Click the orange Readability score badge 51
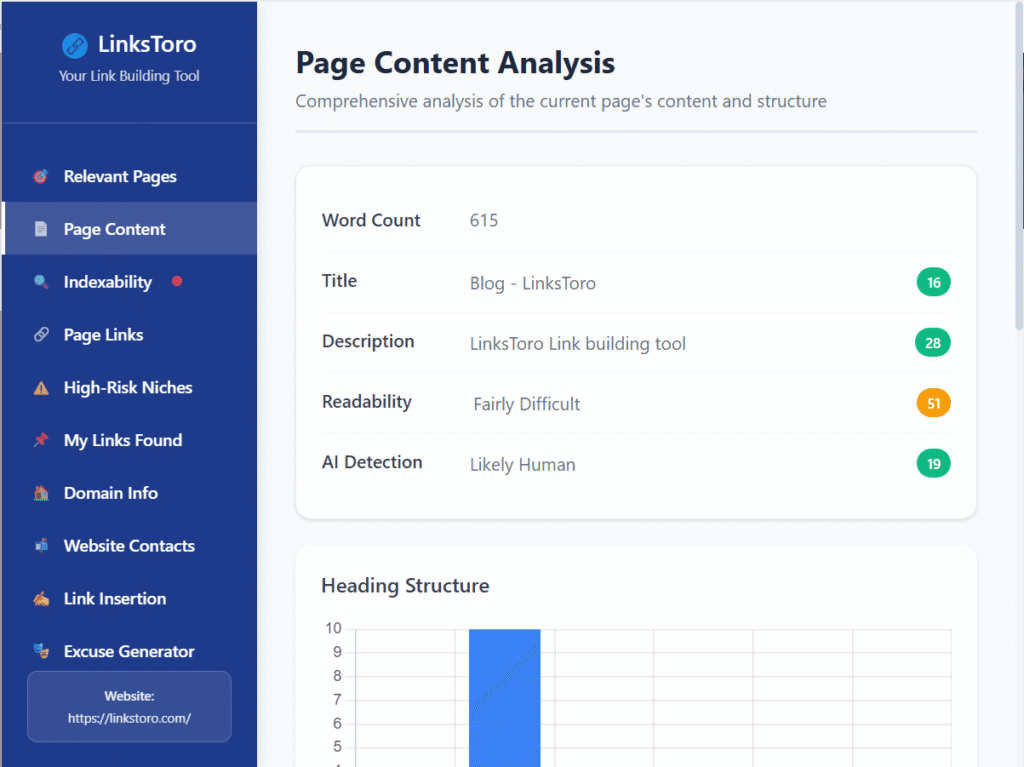Viewport: 1024px width, 767px height. [933, 403]
